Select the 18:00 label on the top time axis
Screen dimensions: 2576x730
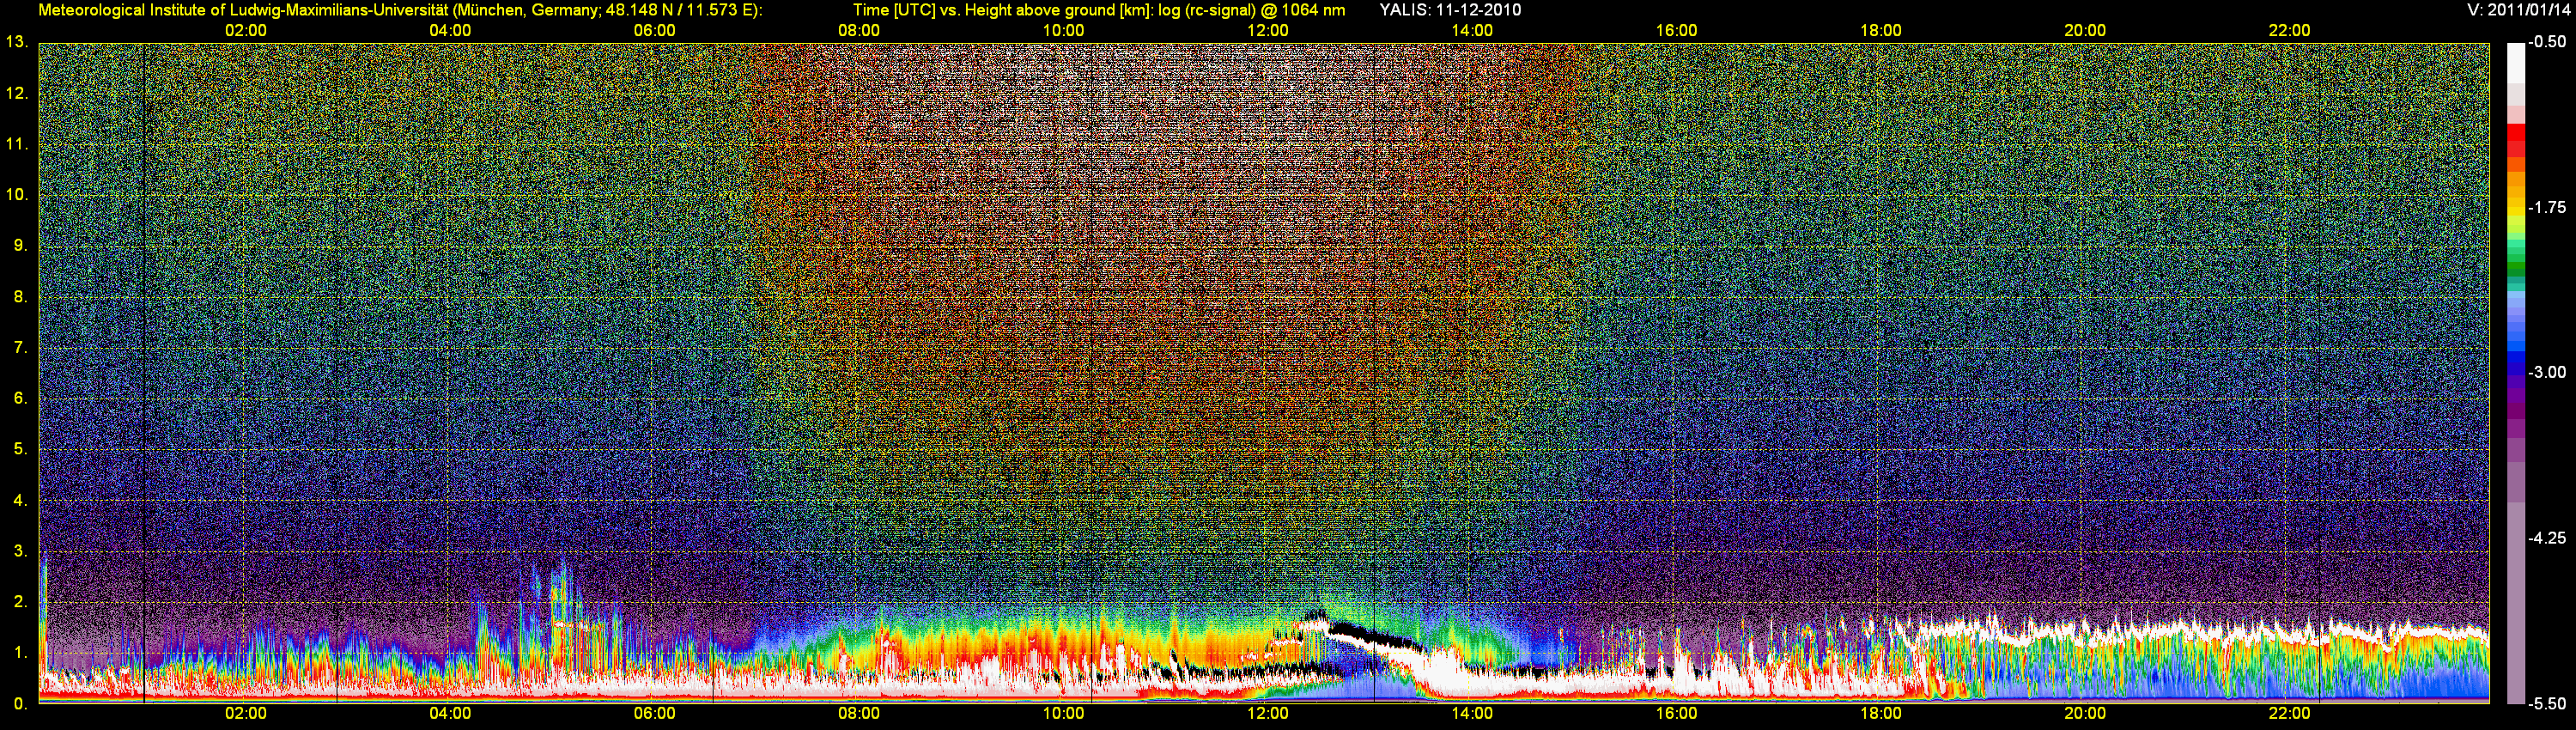[1881, 31]
